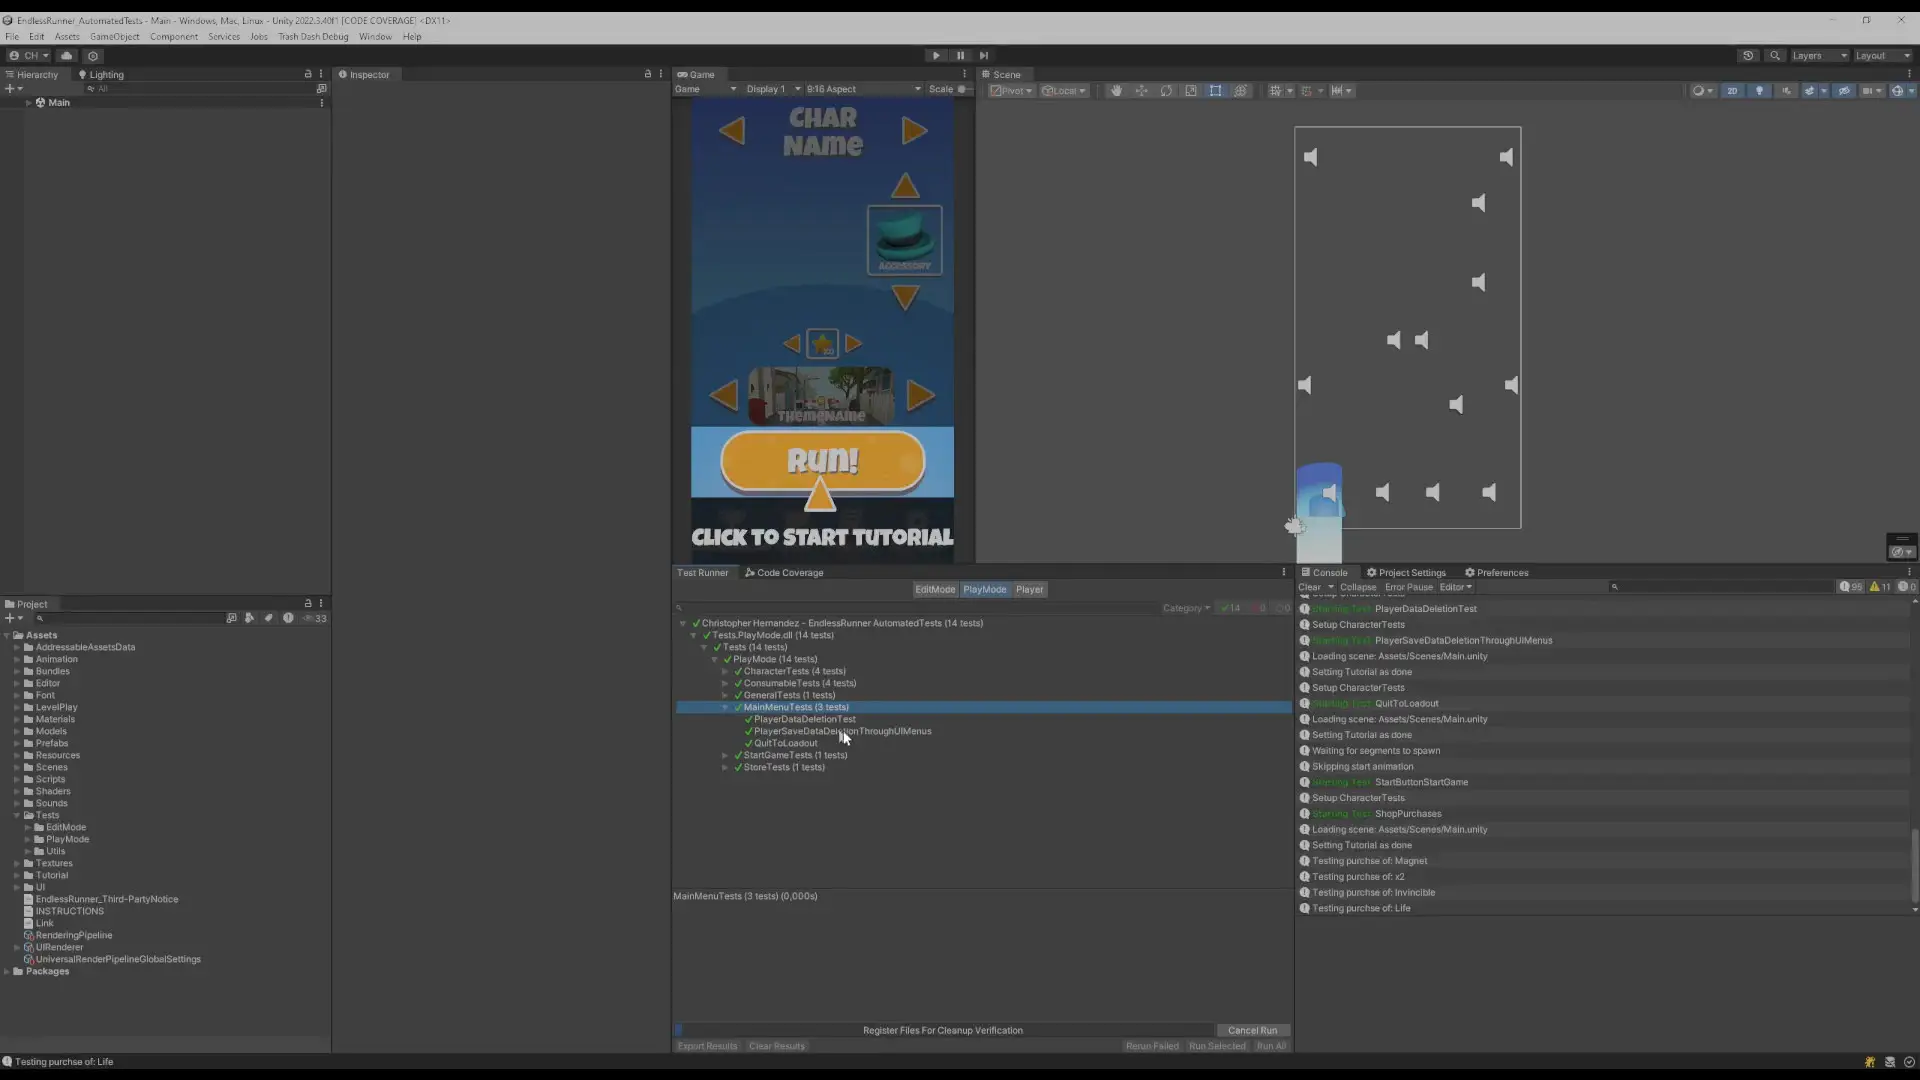
Task: Open the File menu
Action: pos(12,37)
